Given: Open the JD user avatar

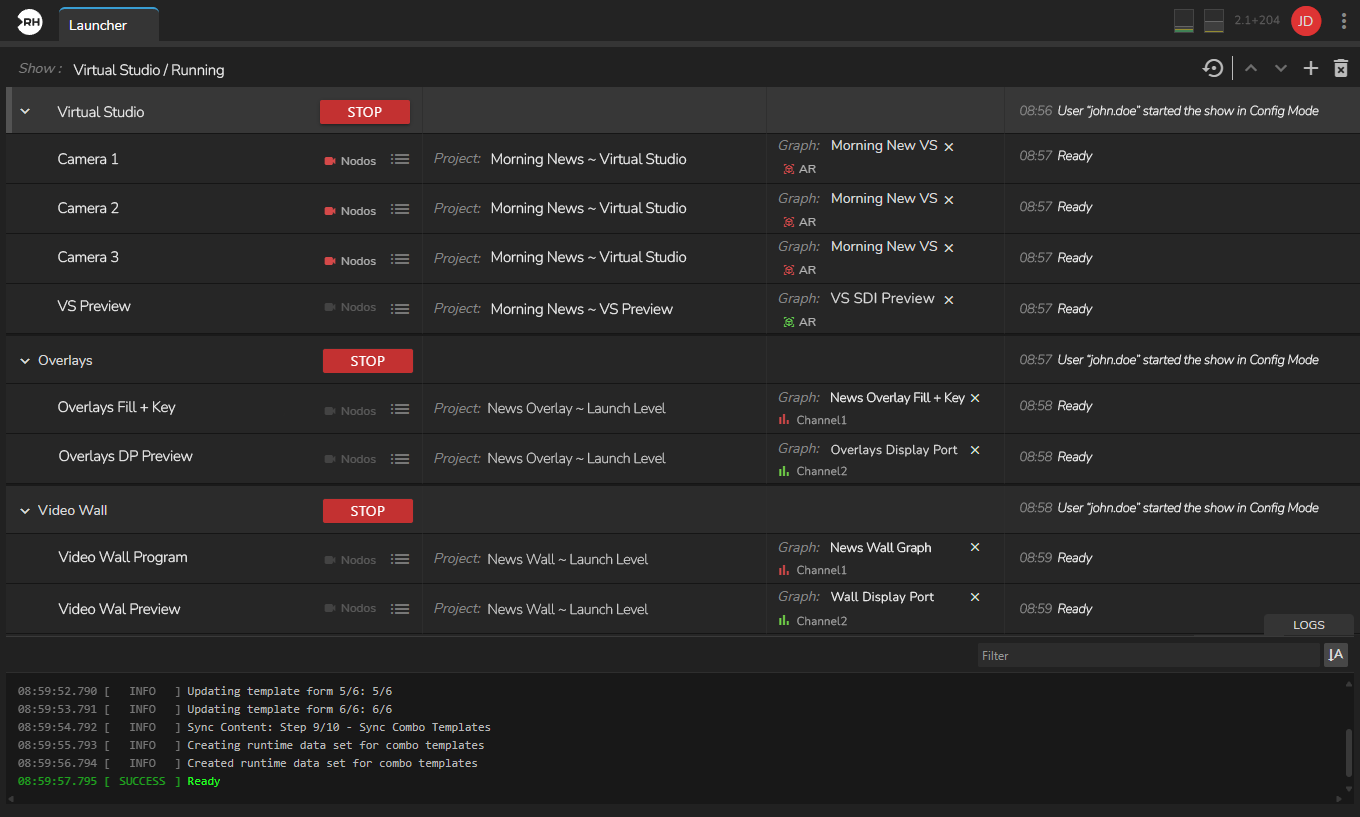Looking at the screenshot, I should pos(1305,21).
